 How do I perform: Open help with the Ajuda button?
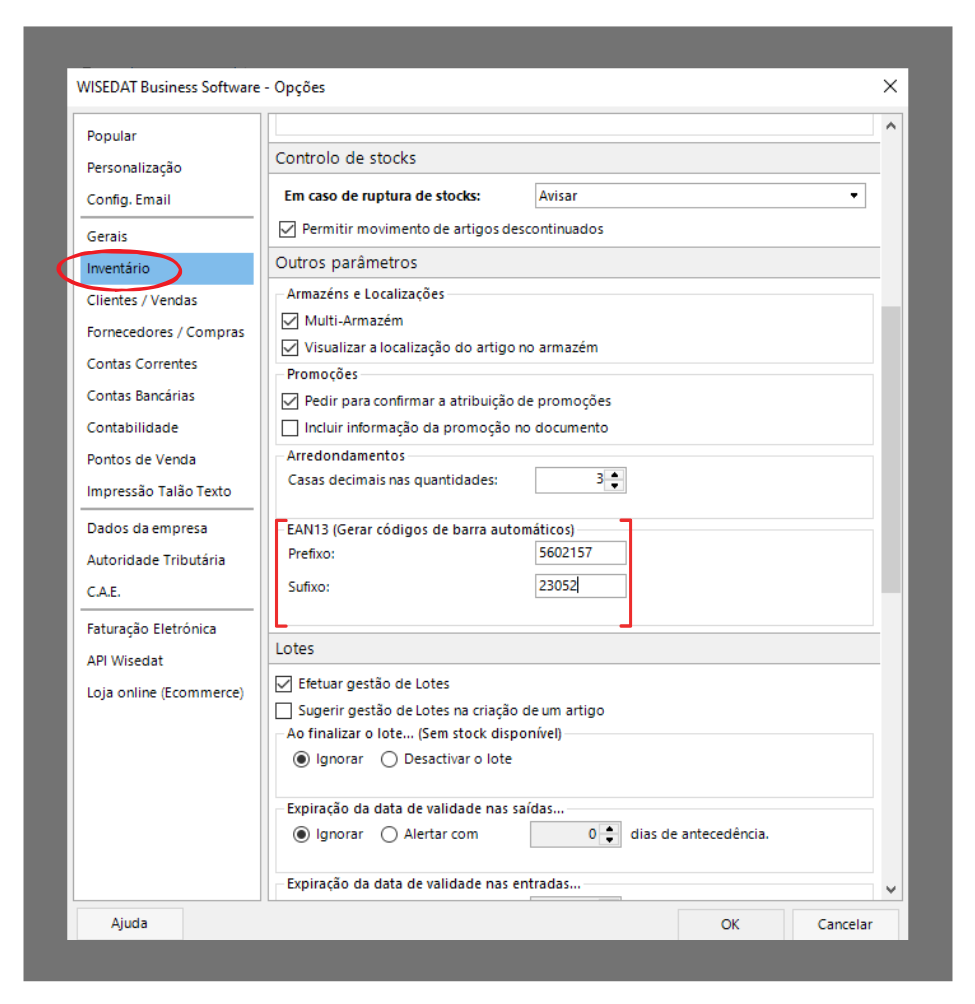(x=129, y=924)
